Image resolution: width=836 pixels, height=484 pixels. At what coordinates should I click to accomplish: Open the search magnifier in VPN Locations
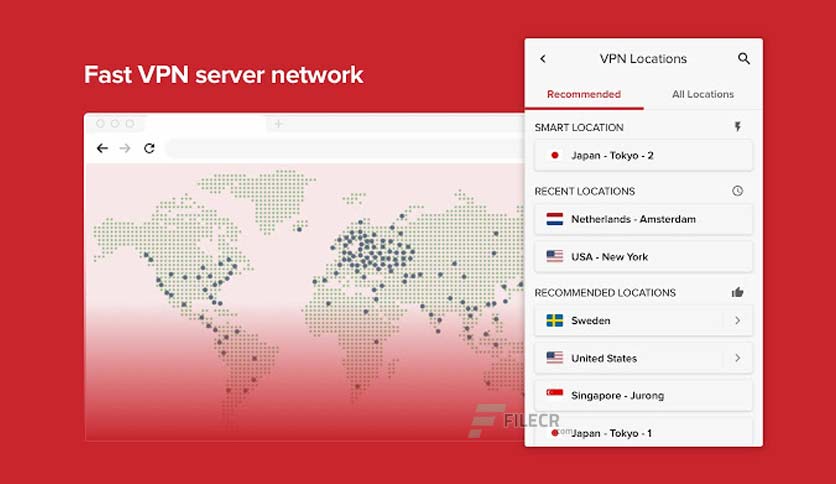pos(744,59)
